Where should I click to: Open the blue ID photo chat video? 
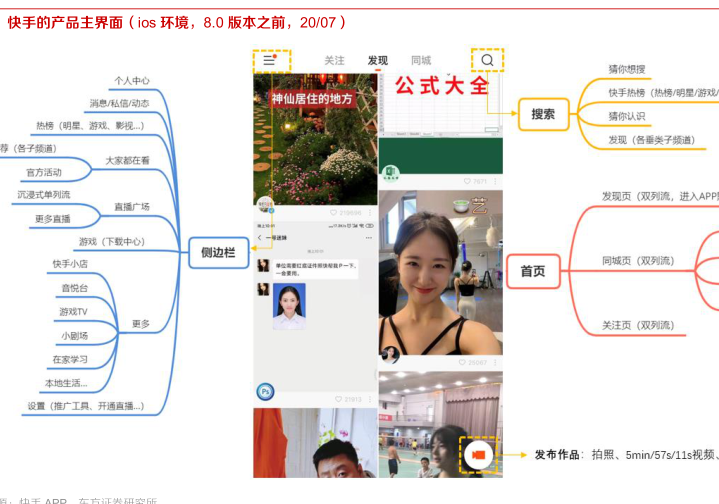[315, 305]
